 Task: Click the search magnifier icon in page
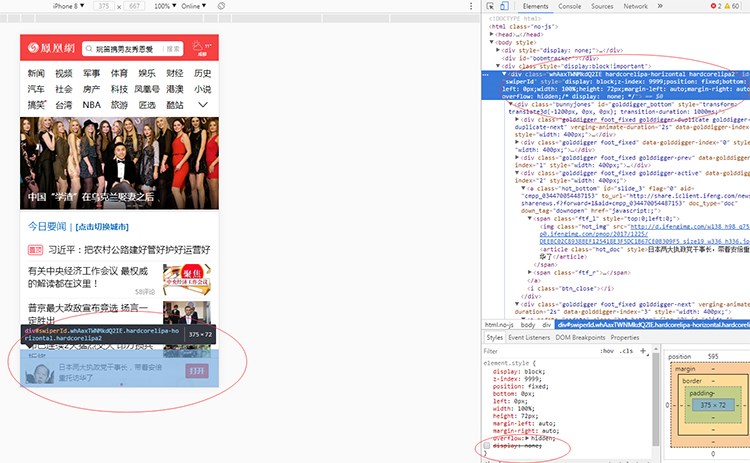click(x=89, y=49)
